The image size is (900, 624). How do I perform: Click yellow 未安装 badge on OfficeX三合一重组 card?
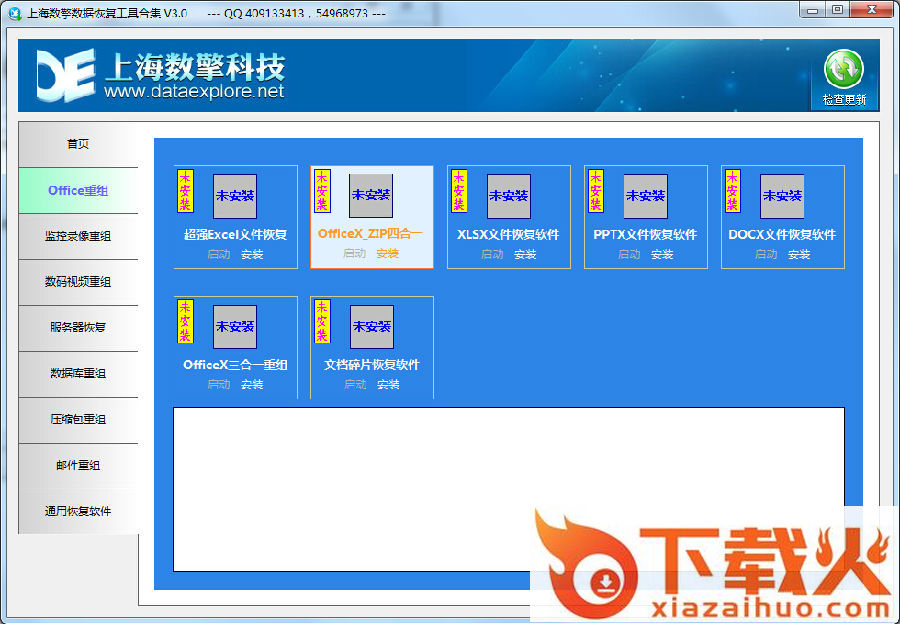[x=185, y=321]
